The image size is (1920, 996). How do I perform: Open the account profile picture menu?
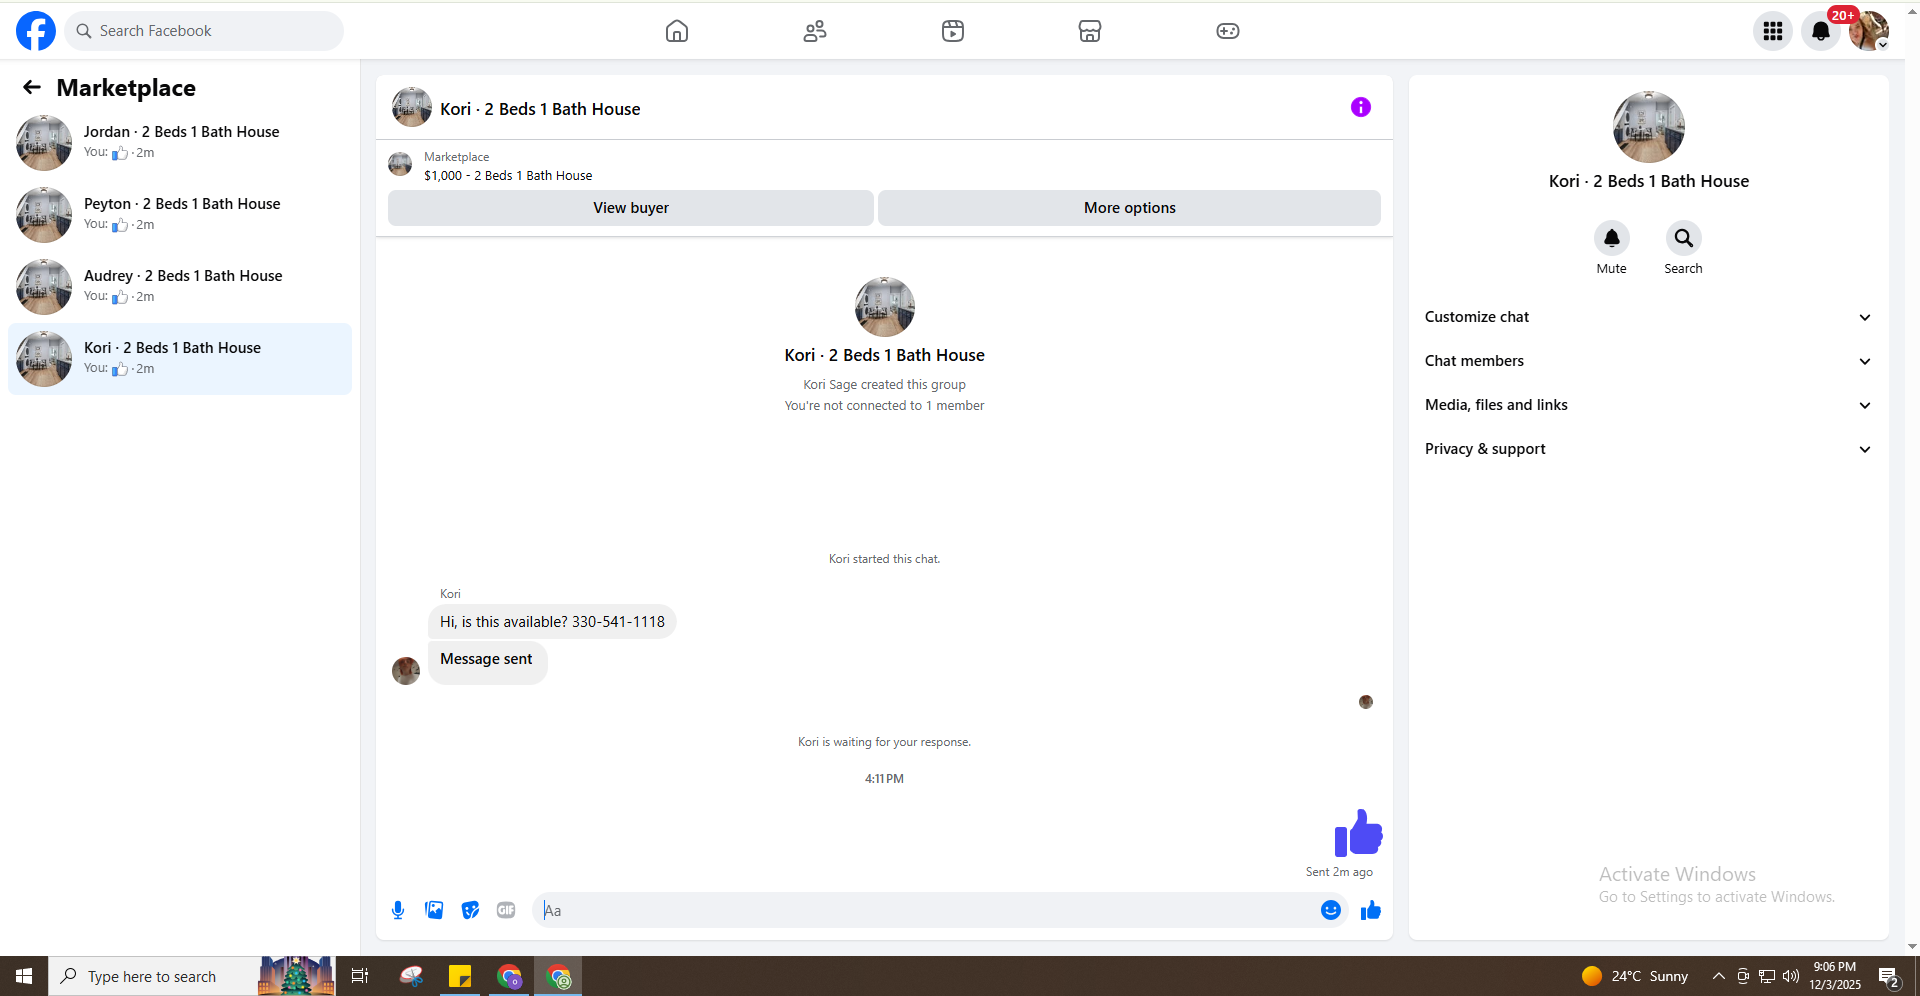click(x=1868, y=31)
